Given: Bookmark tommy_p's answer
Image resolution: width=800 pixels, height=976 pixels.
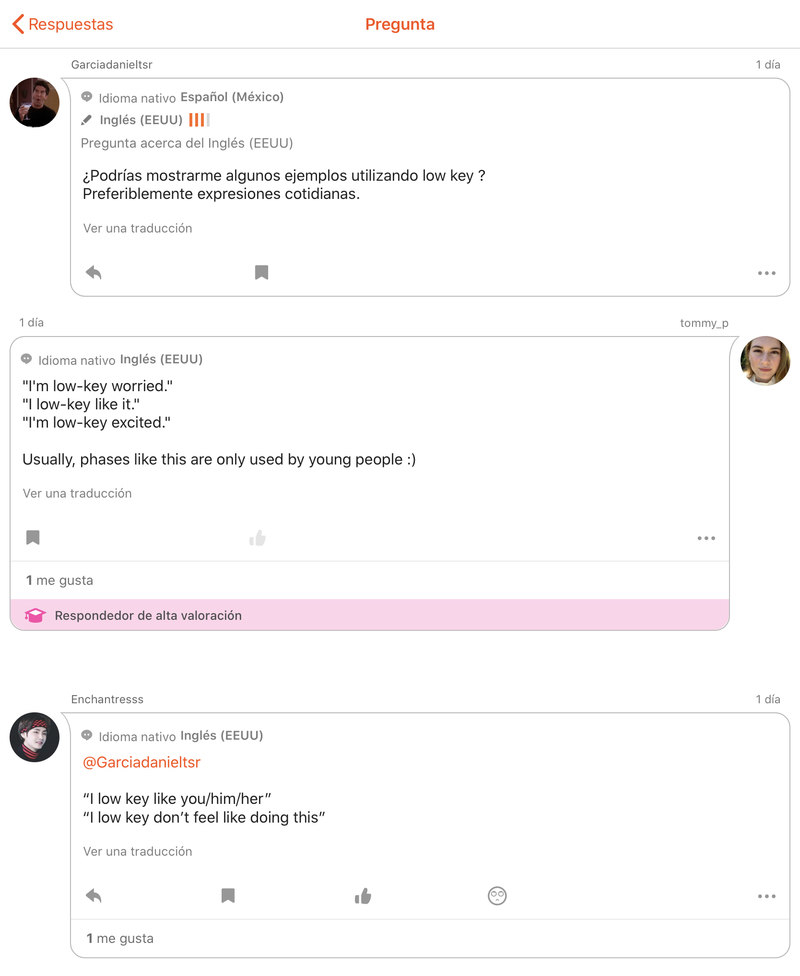Looking at the screenshot, I should click(33, 538).
